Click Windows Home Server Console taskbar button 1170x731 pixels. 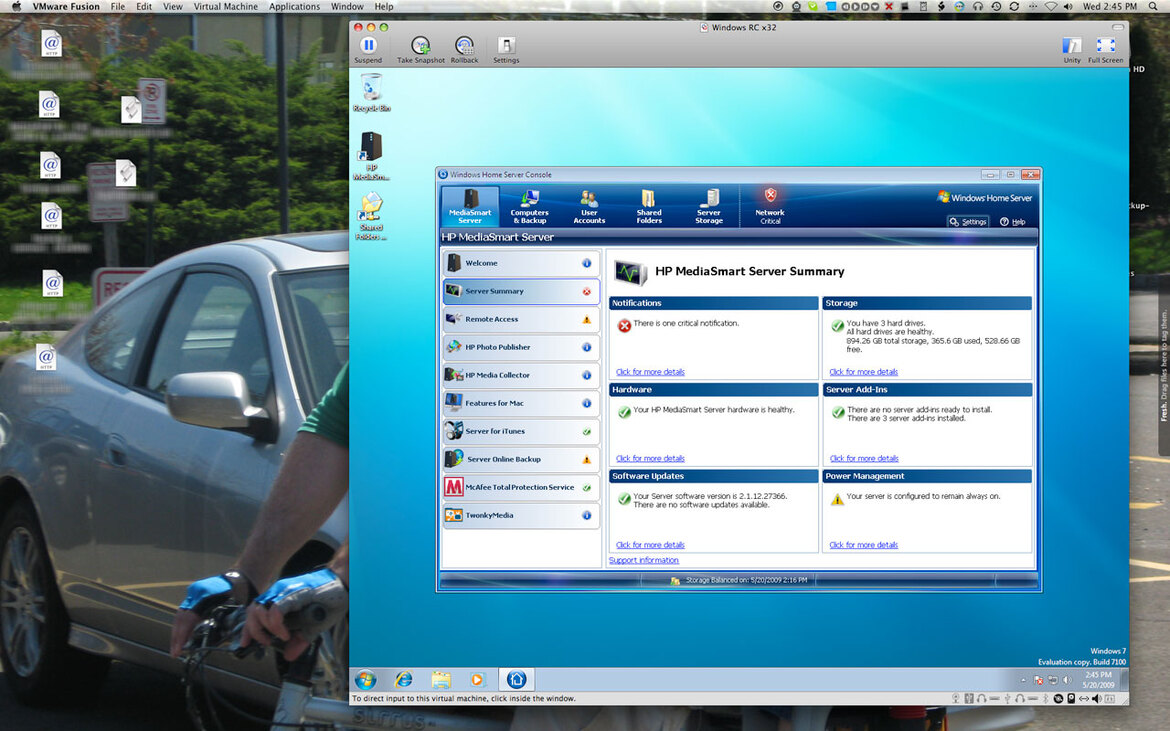coord(516,680)
